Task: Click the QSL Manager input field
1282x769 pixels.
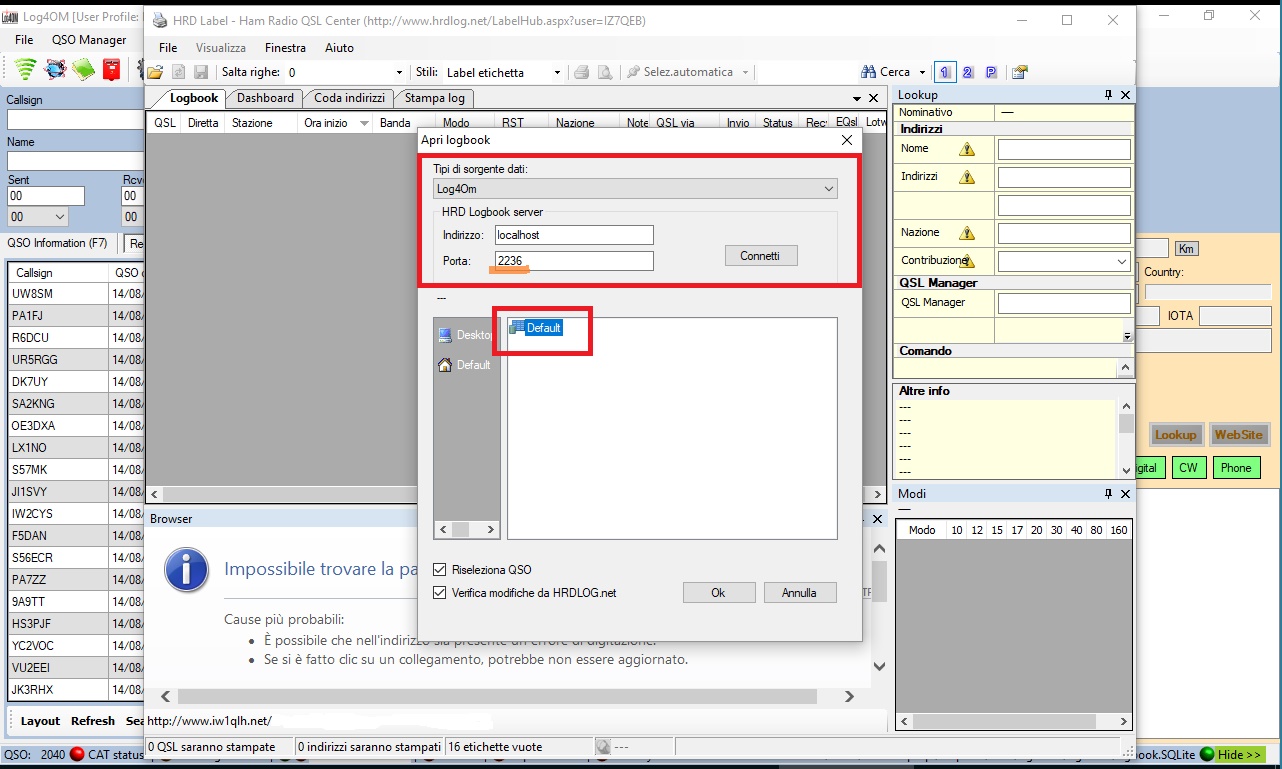Action: (x=1064, y=303)
